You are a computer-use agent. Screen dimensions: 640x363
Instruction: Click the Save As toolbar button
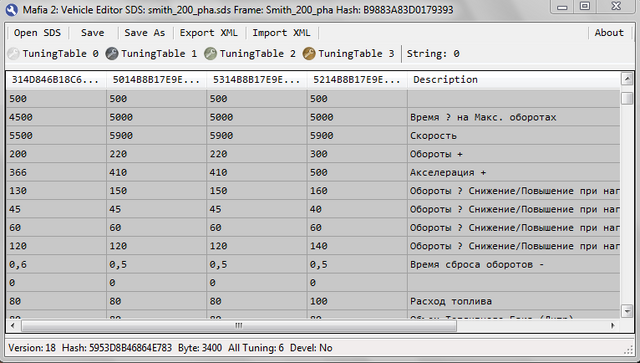click(x=144, y=33)
